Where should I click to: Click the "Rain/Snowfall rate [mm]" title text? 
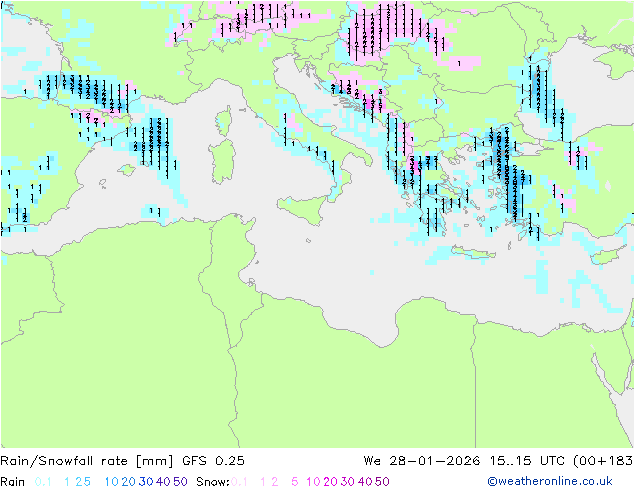pos(87,461)
